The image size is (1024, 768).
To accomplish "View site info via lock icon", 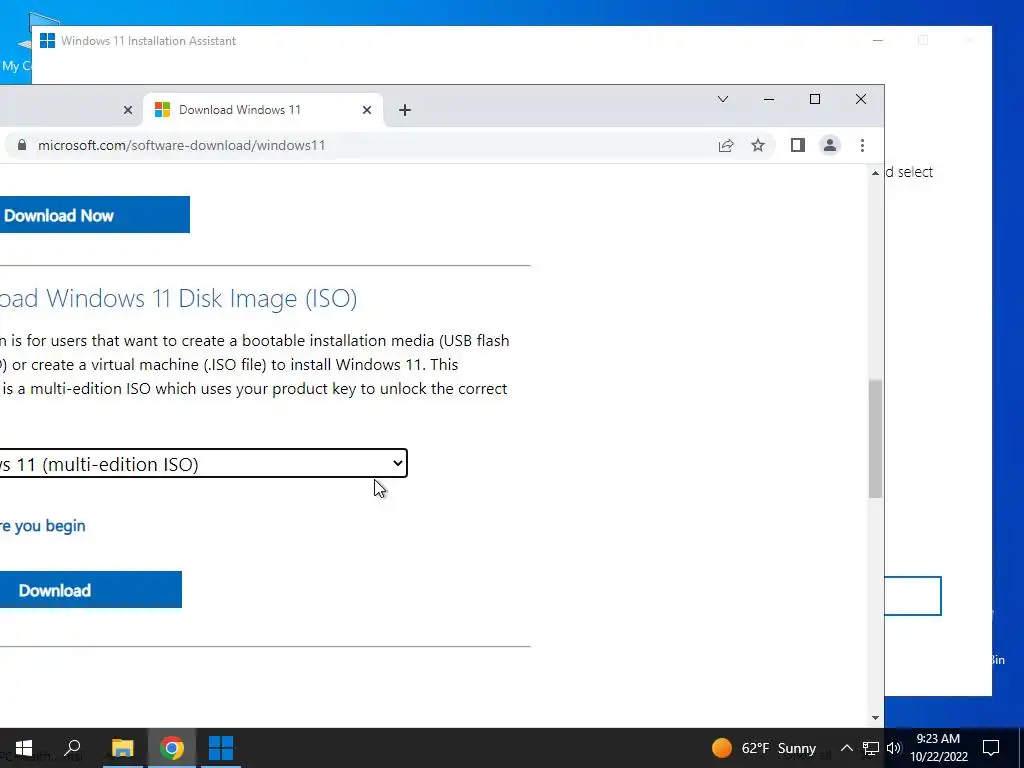I will tap(22, 145).
